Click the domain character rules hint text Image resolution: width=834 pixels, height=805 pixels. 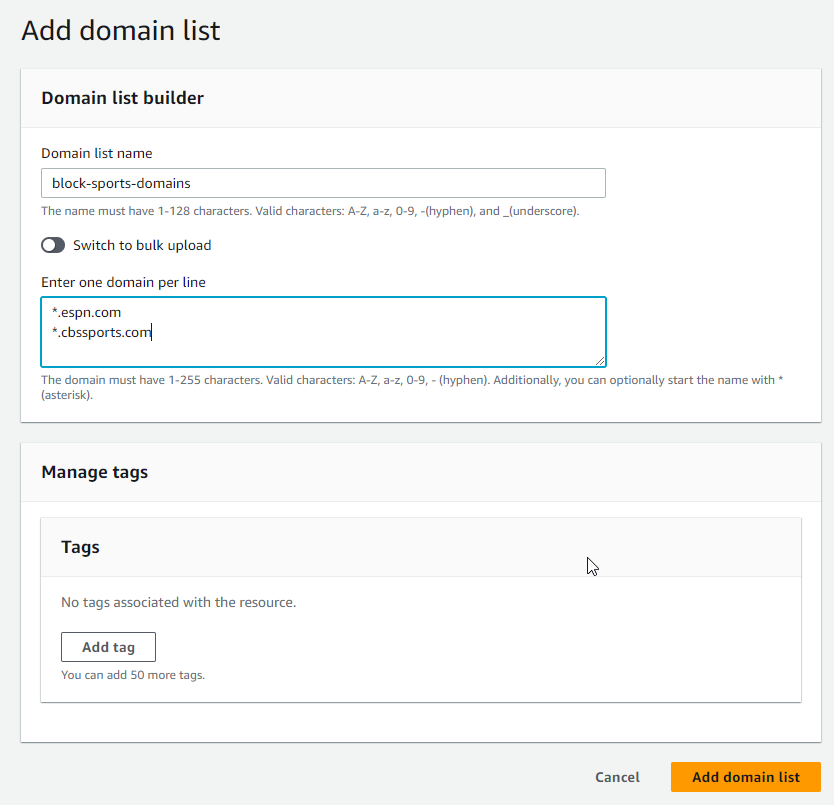click(412, 387)
